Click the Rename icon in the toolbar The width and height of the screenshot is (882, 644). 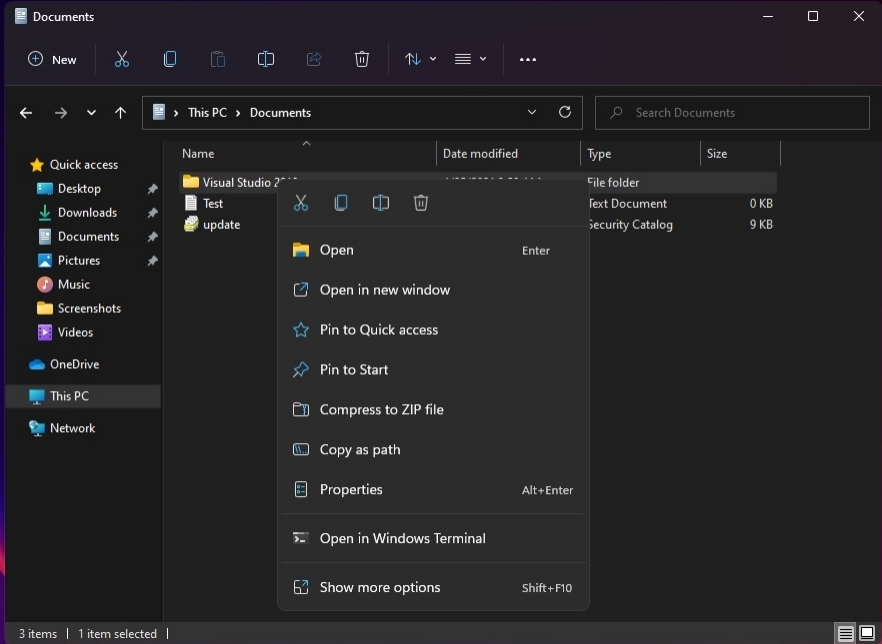coord(266,59)
